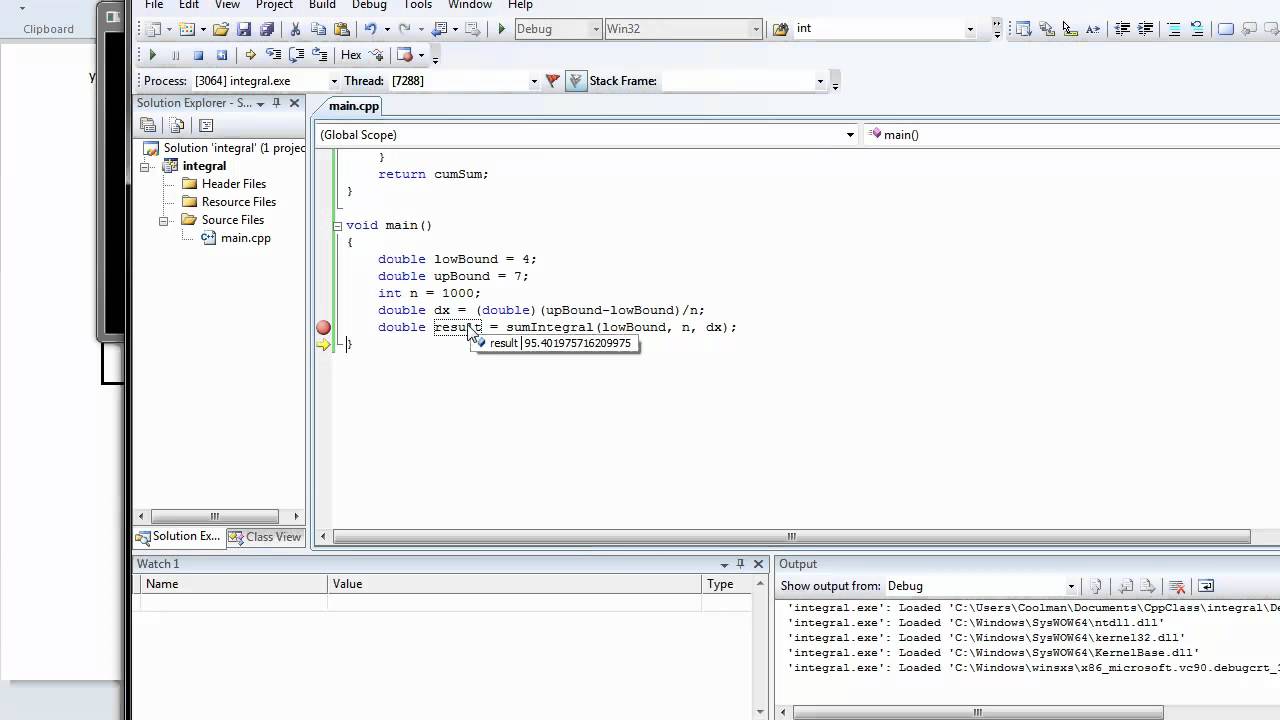Open the Debug menu
This screenshot has height=720, width=1280.
(369, 5)
